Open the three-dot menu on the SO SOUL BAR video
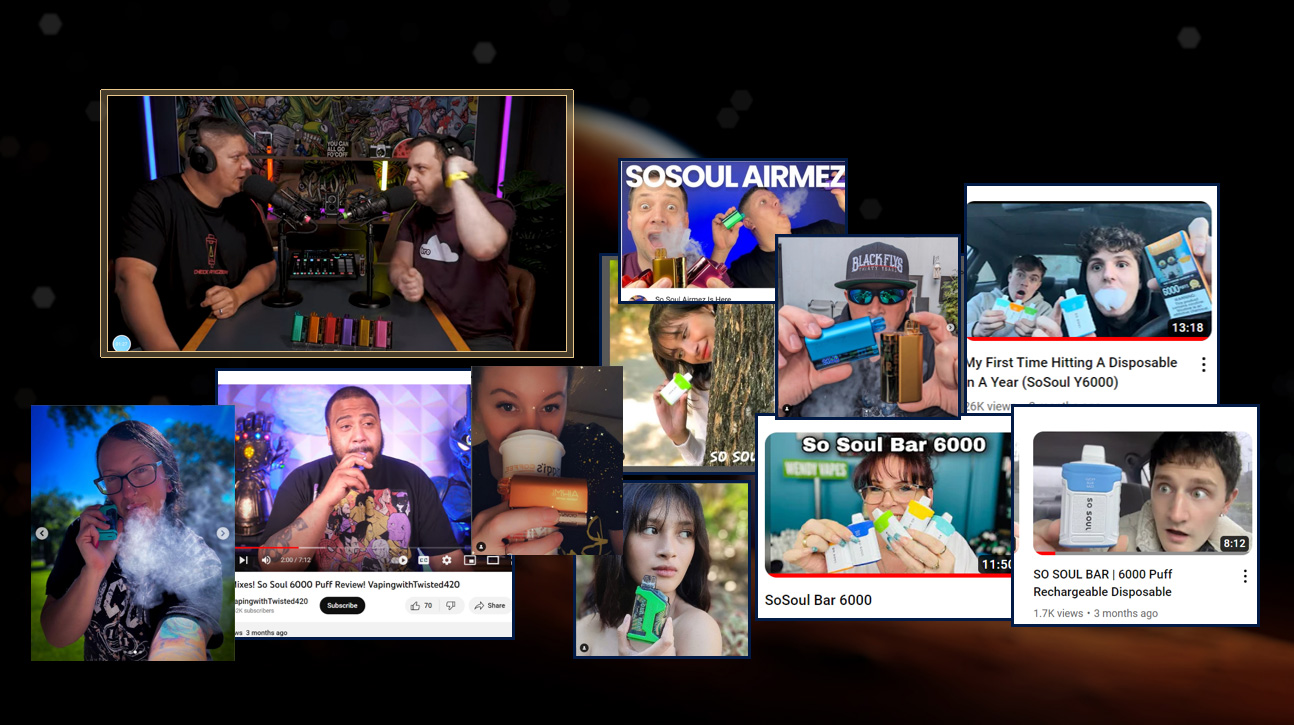Image resolution: width=1294 pixels, height=725 pixels. click(1245, 576)
